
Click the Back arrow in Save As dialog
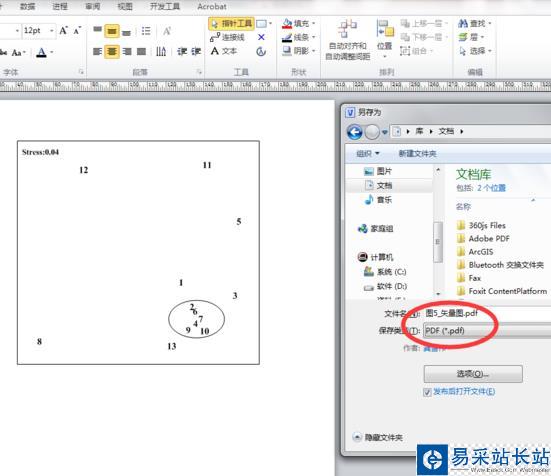[355, 132]
